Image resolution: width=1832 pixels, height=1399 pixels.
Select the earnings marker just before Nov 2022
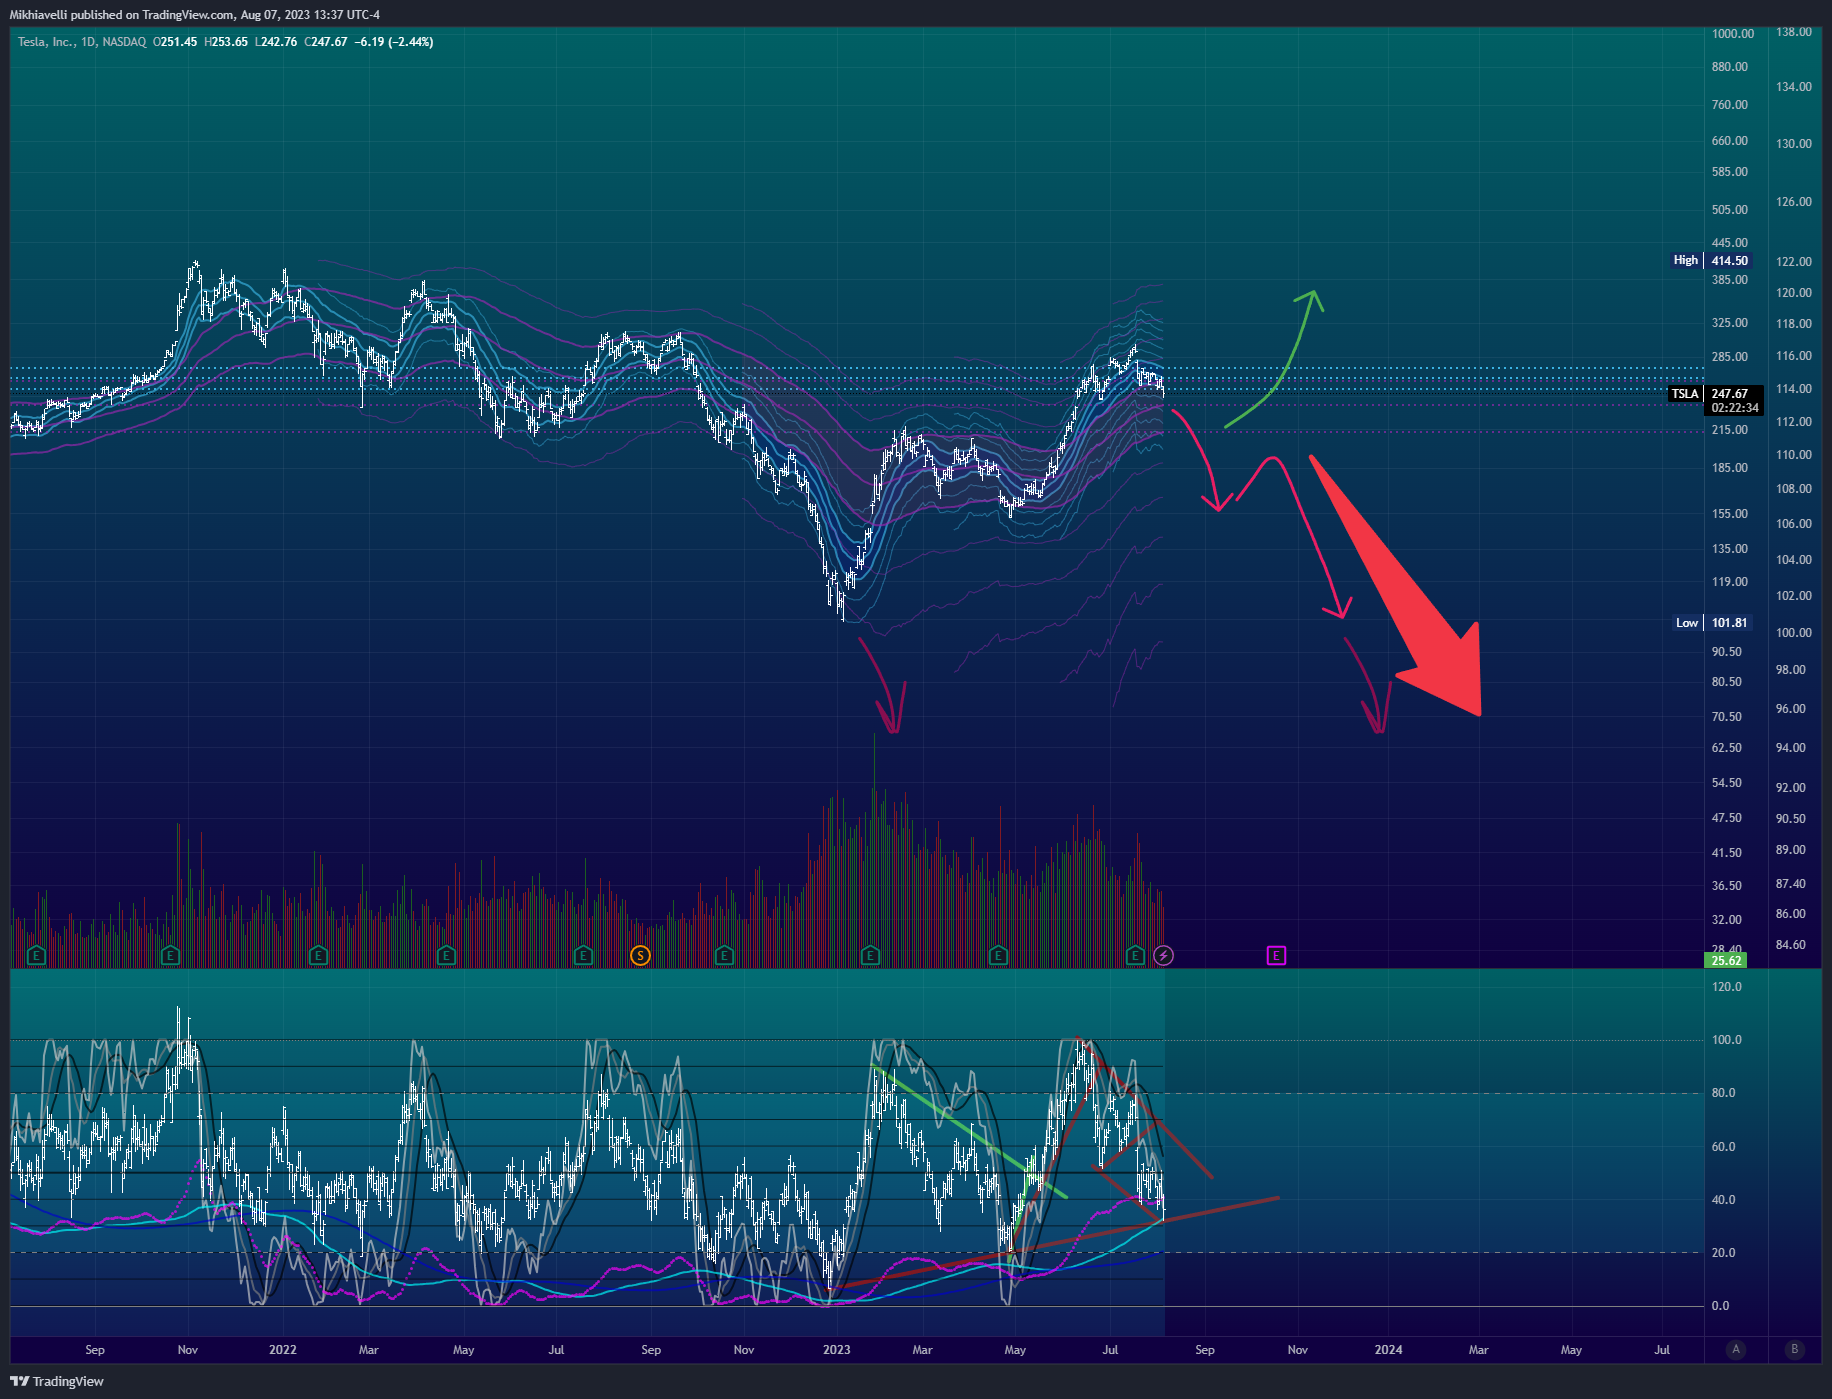[x=724, y=956]
